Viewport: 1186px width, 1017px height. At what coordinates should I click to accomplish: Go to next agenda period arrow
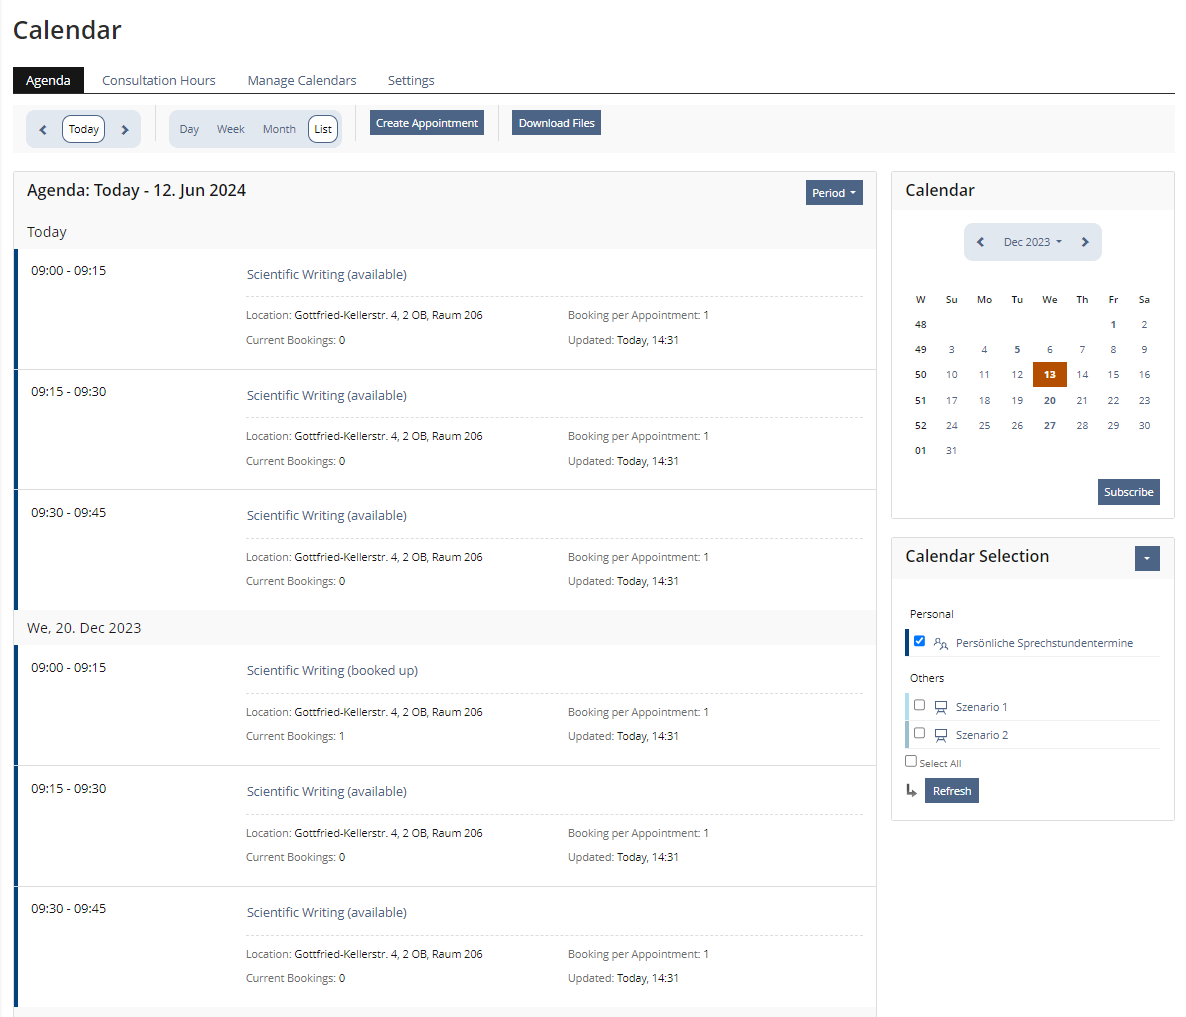[125, 130]
